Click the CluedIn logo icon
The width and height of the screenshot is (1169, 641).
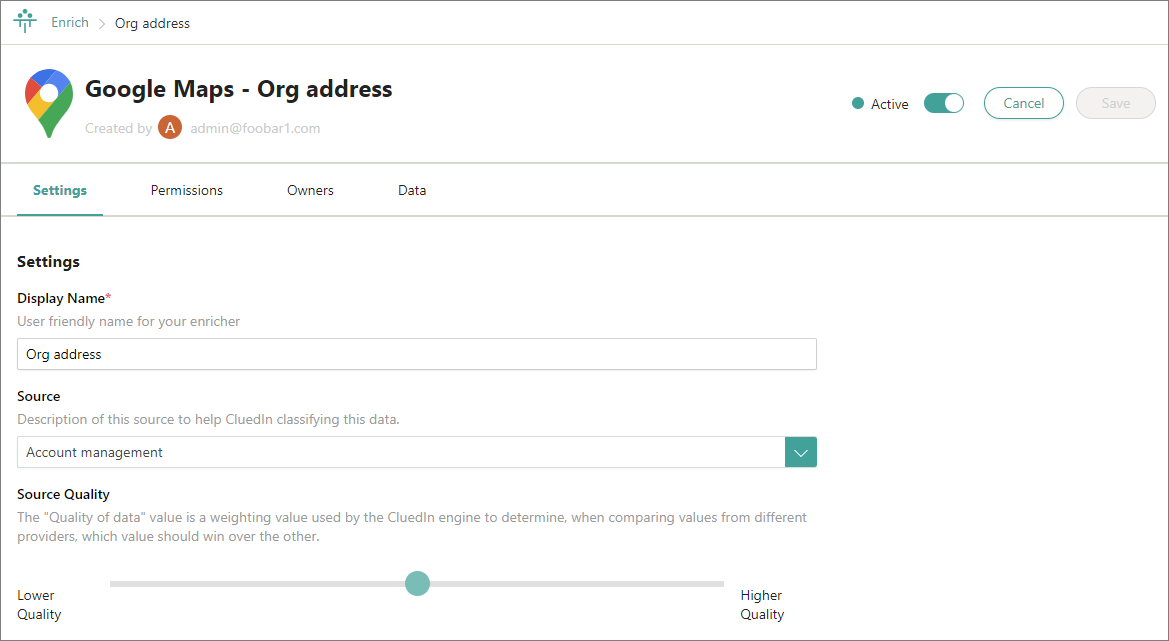click(x=25, y=22)
